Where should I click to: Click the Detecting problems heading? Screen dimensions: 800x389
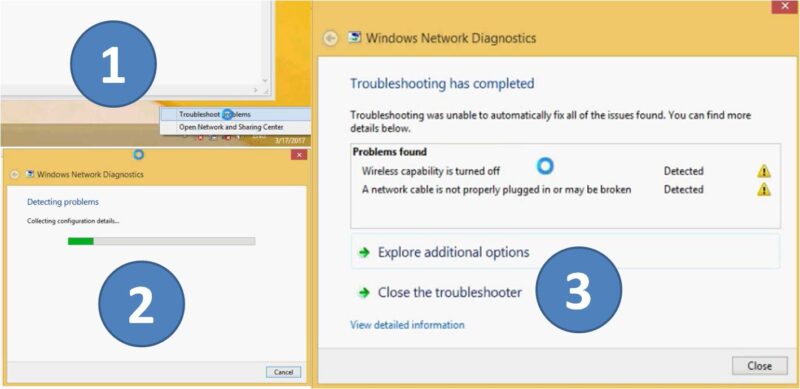point(63,202)
